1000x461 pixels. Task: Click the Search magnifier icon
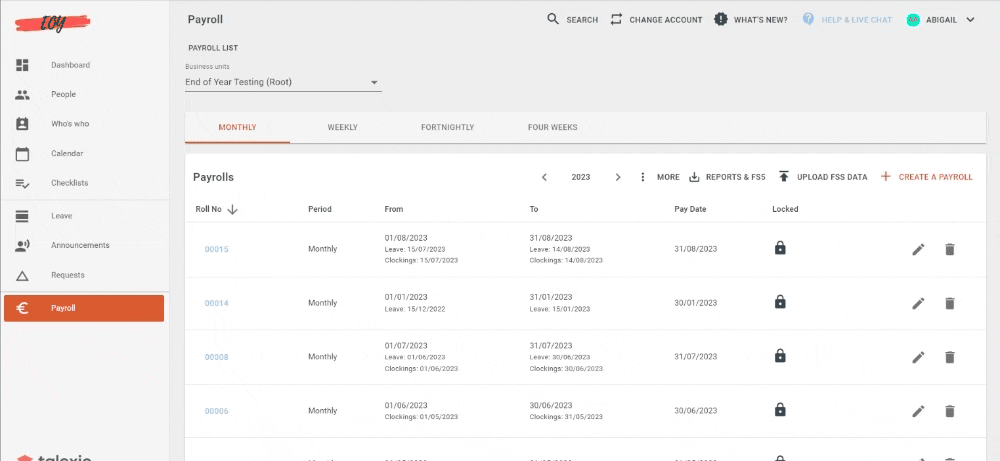point(553,19)
